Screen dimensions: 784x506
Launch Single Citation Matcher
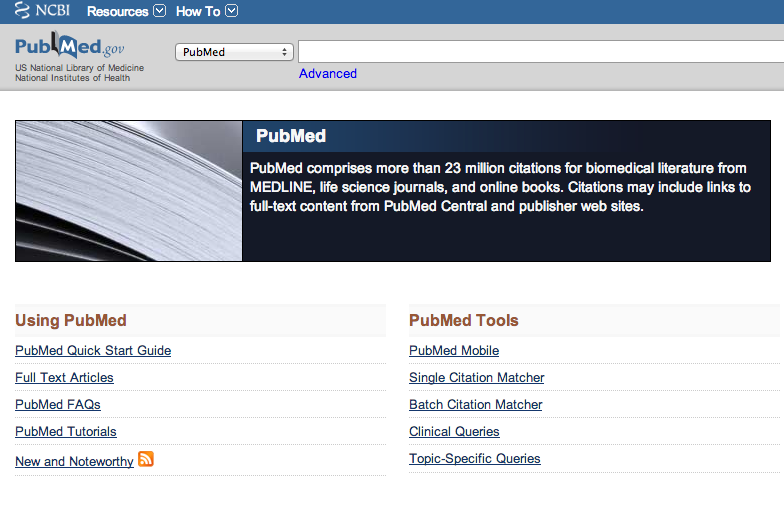pos(476,378)
